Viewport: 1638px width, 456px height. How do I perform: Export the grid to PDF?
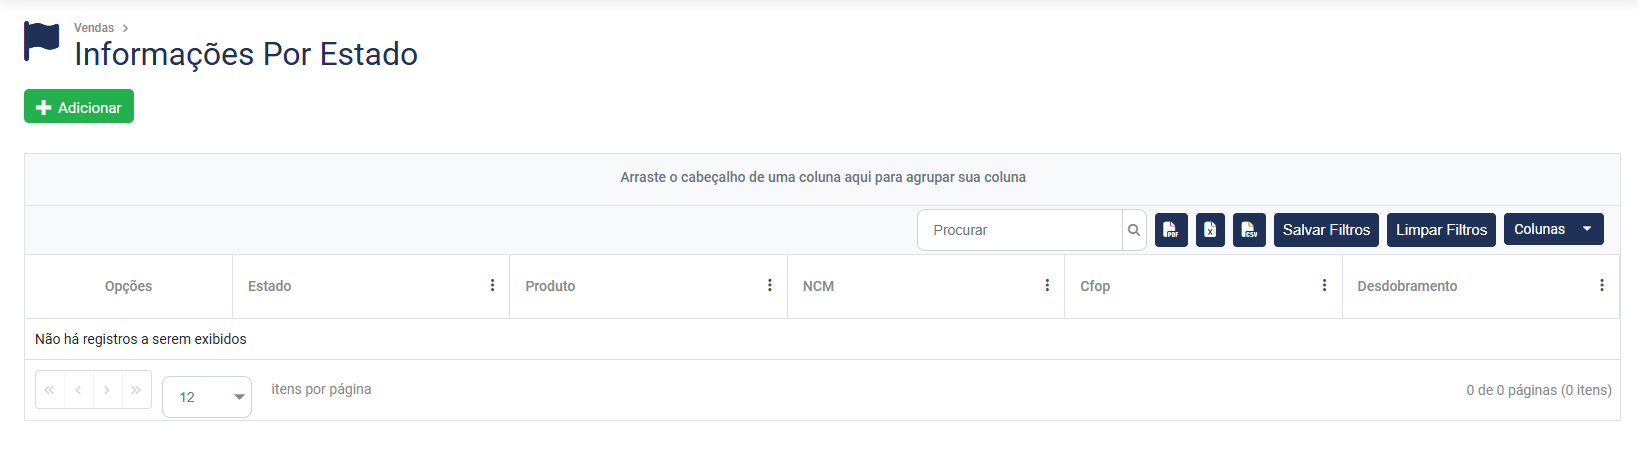pyautogui.click(x=1171, y=230)
